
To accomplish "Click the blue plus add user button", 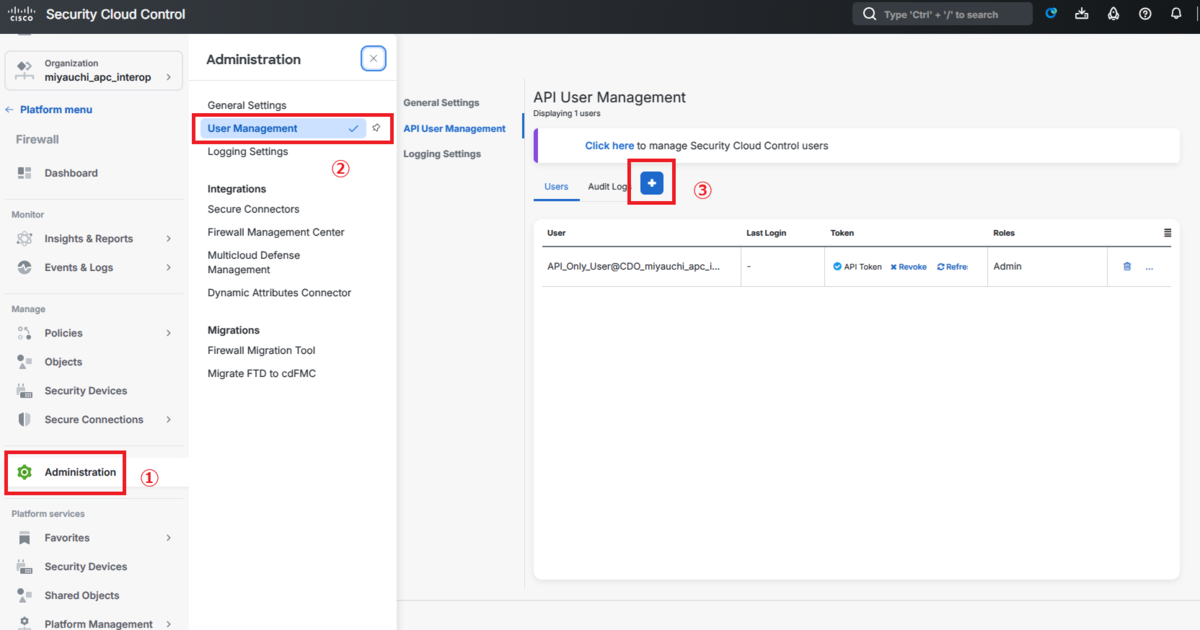I will pyautogui.click(x=652, y=183).
